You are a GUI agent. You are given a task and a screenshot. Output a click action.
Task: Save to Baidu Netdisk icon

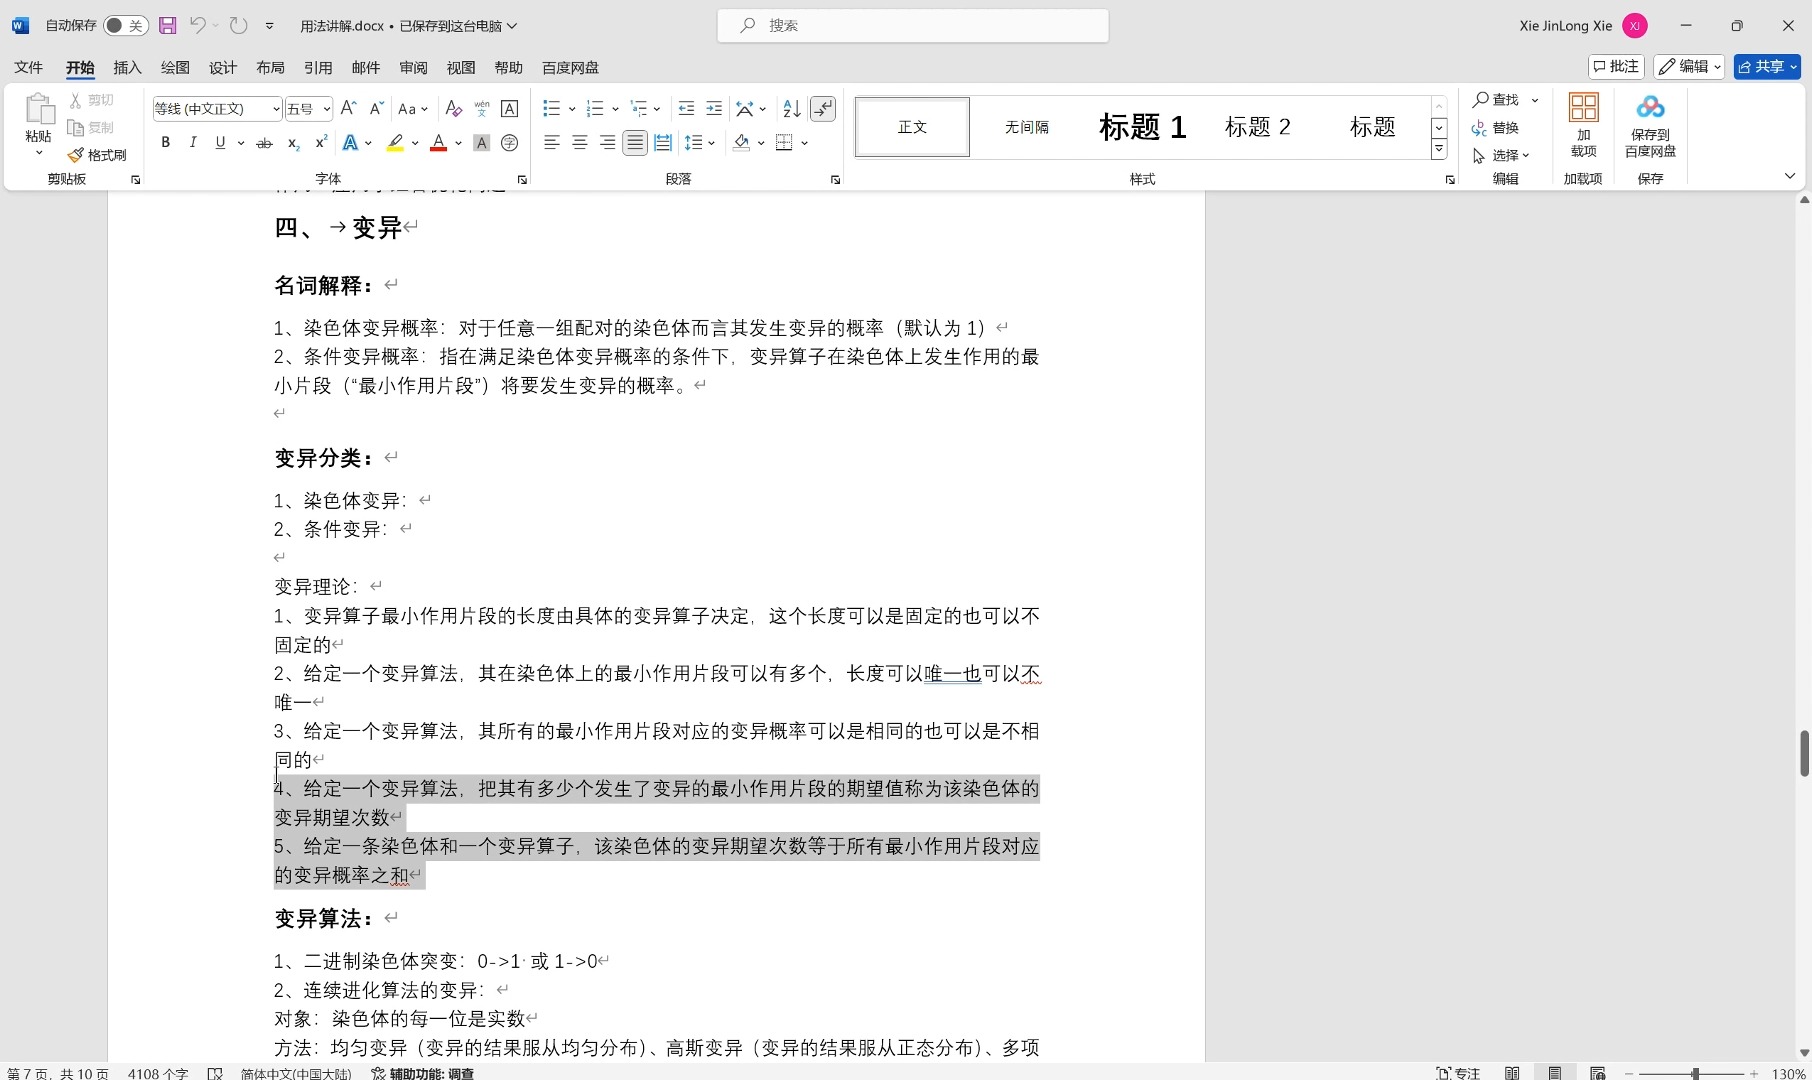(x=1650, y=125)
